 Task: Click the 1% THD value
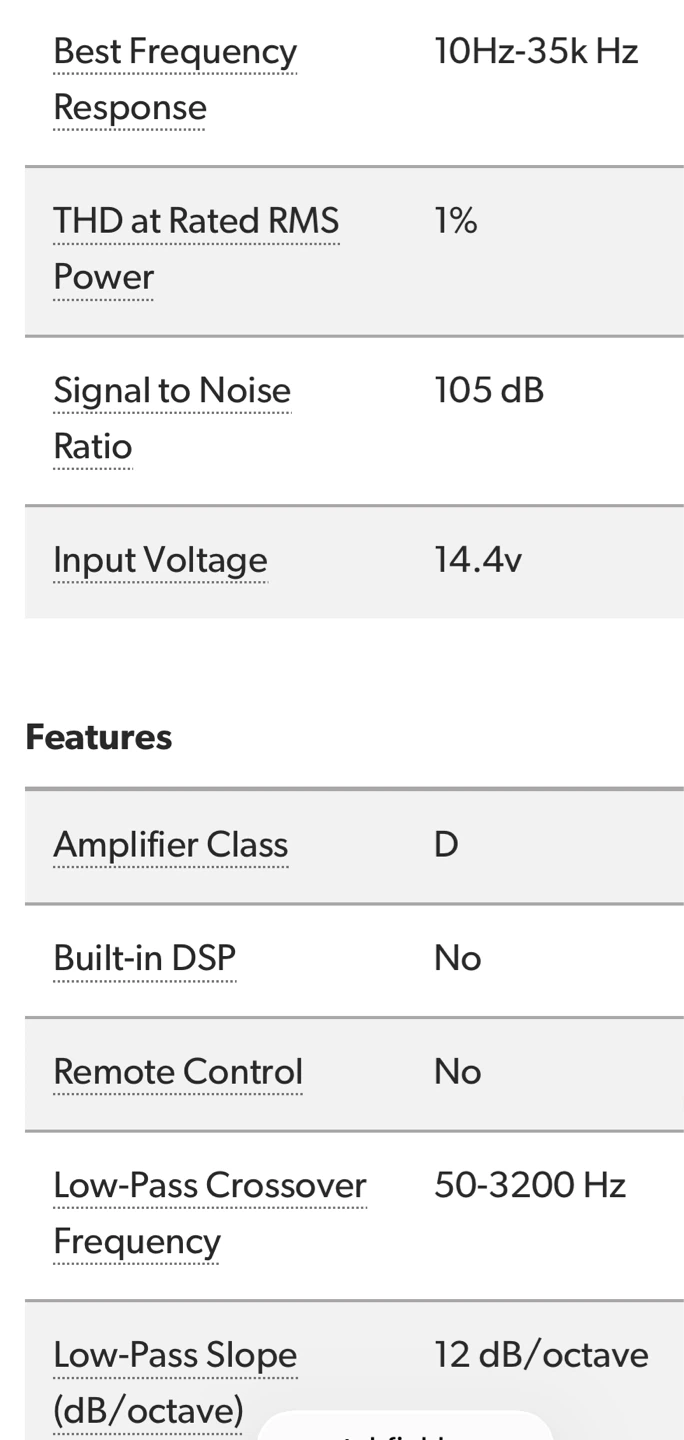(456, 221)
